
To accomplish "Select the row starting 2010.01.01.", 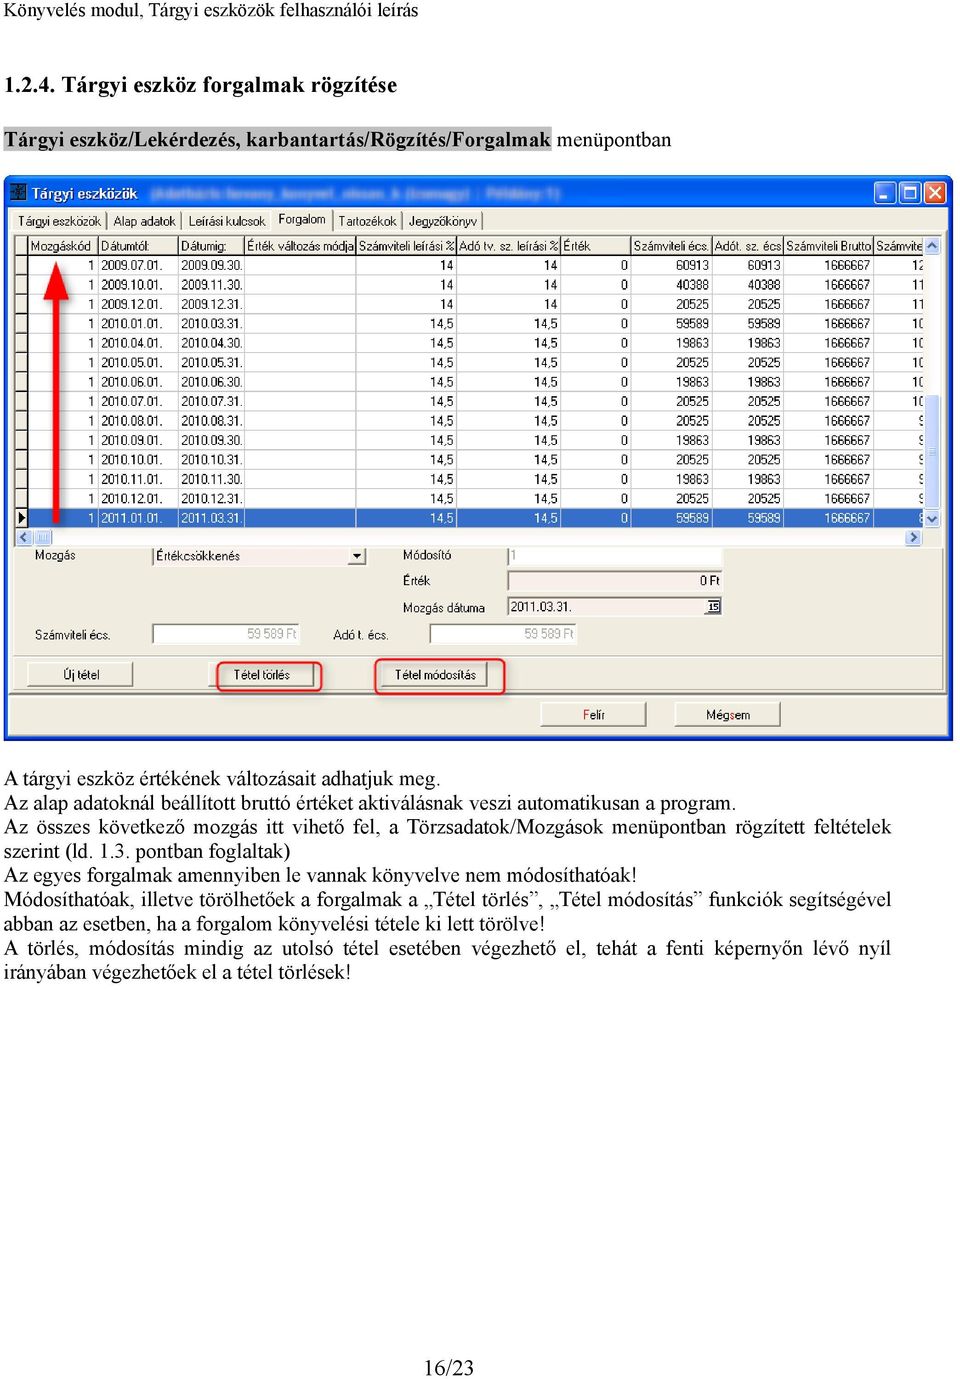I will click(x=470, y=324).
